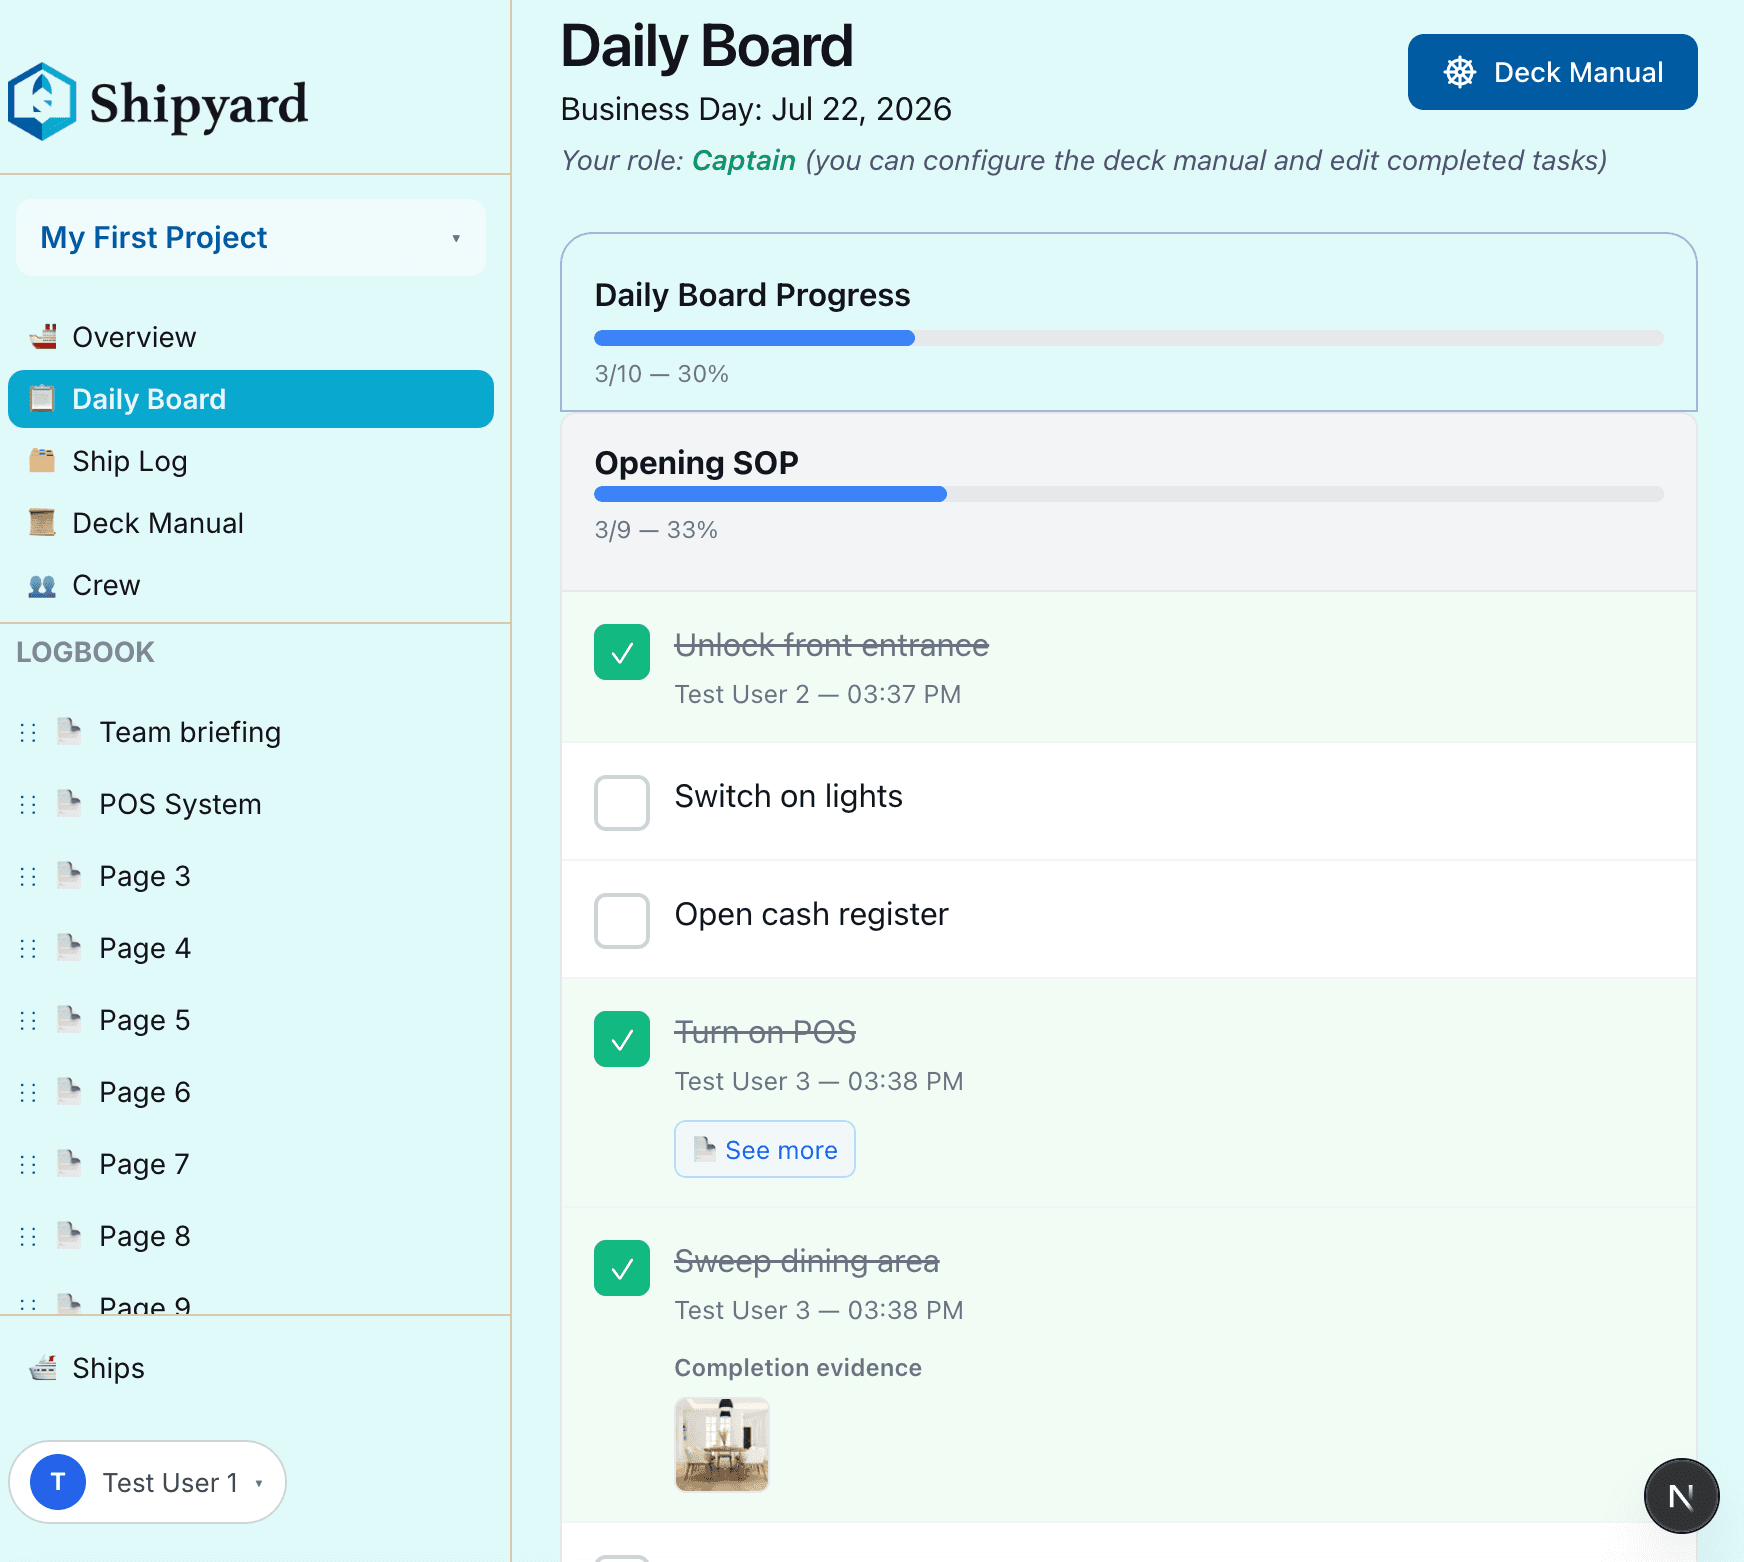Open the round N dev tools badge

pyautogui.click(x=1681, y=1496)
